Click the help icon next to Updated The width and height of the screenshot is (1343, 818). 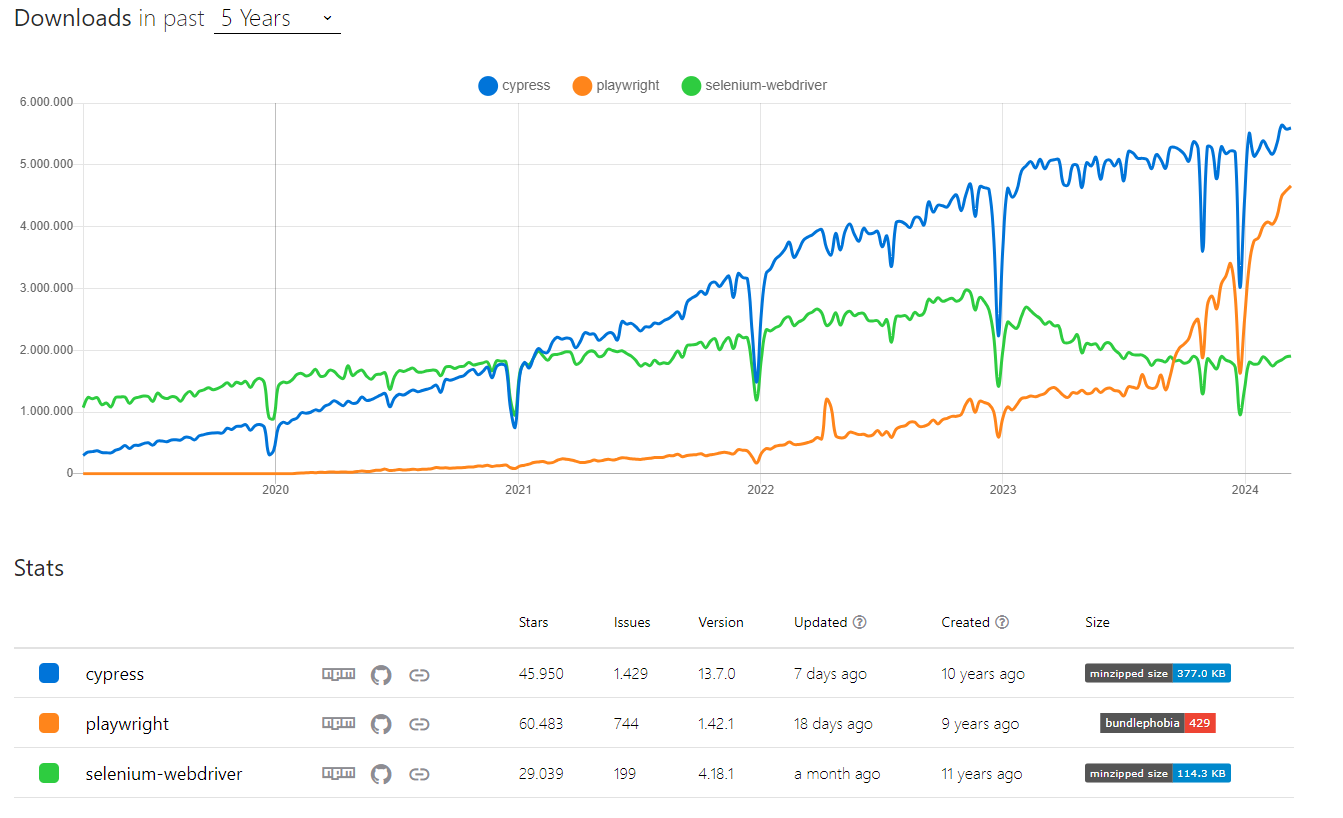(x=860, y=622)
